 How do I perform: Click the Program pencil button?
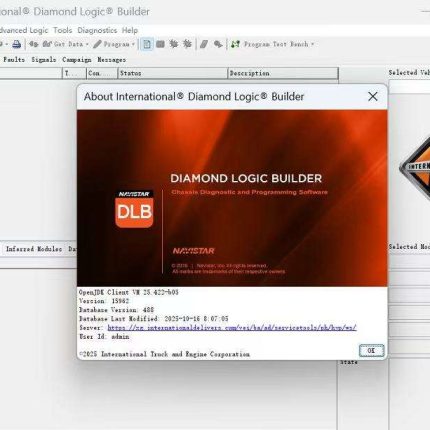tap(111, 44)
